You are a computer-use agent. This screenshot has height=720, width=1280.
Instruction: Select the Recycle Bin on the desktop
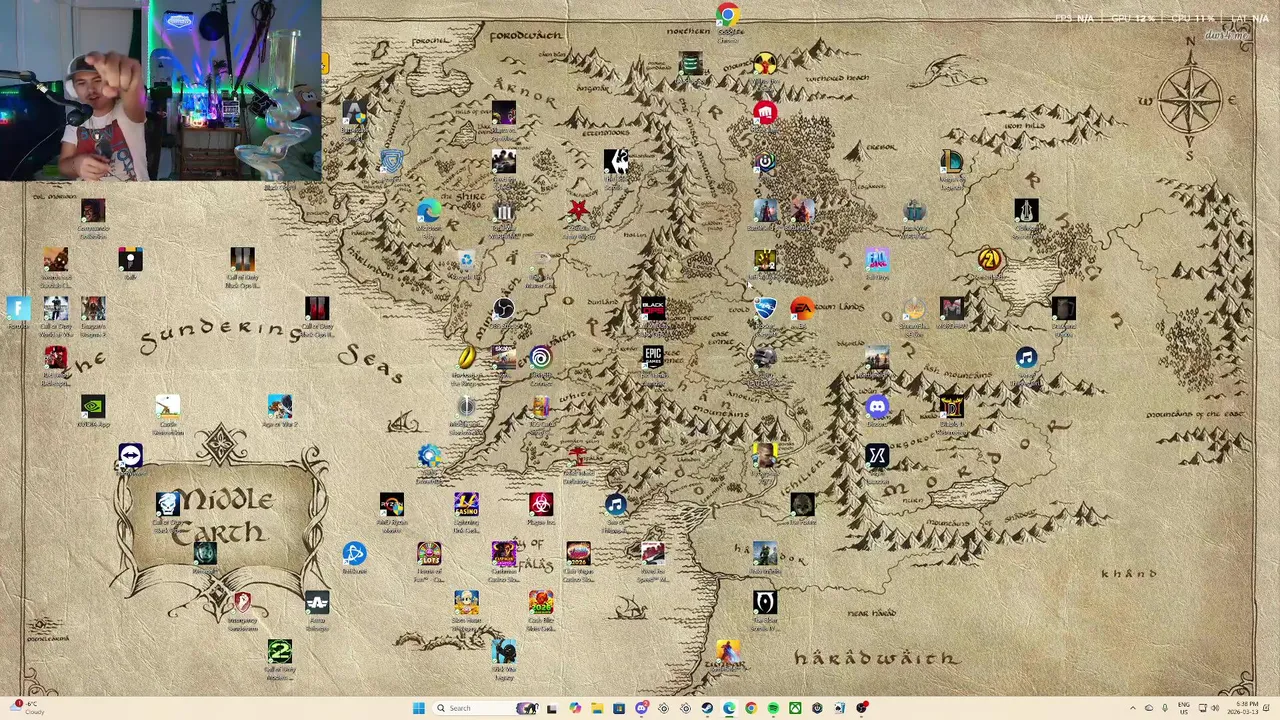point(466,260)
